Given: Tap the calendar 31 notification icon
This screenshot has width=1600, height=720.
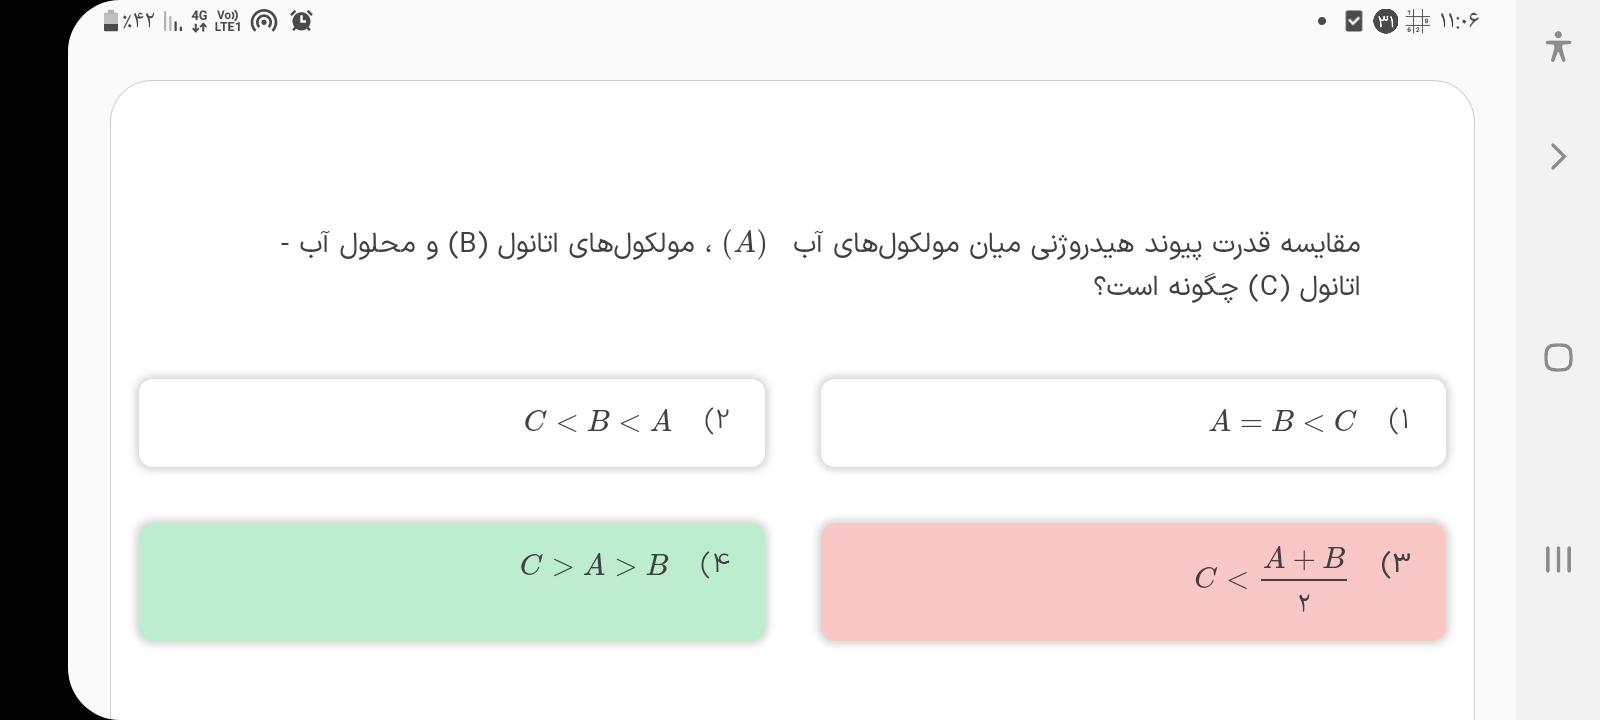Looking at the screenshot, I should (x=1385, y=21).
